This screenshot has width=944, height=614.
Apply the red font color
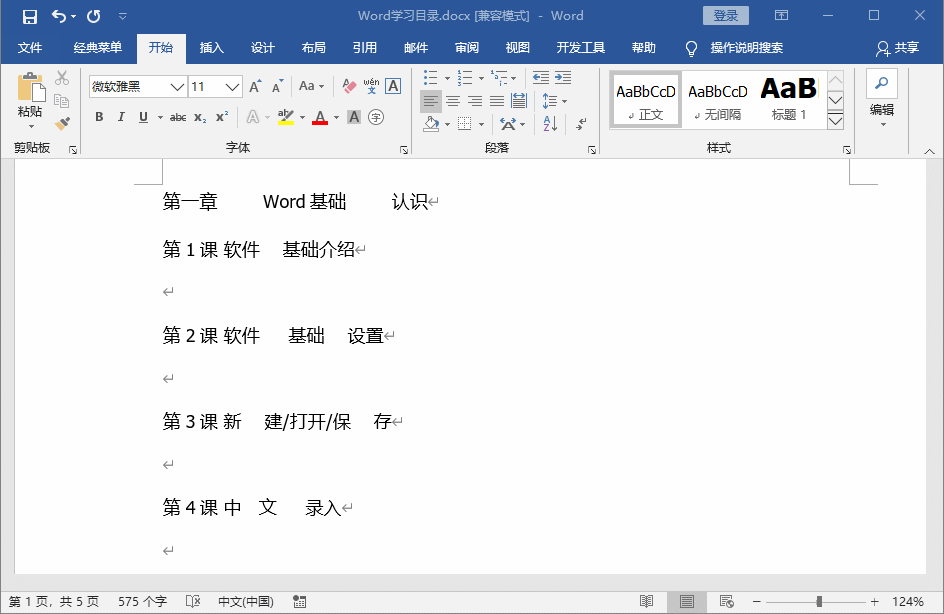pos(320,117)
